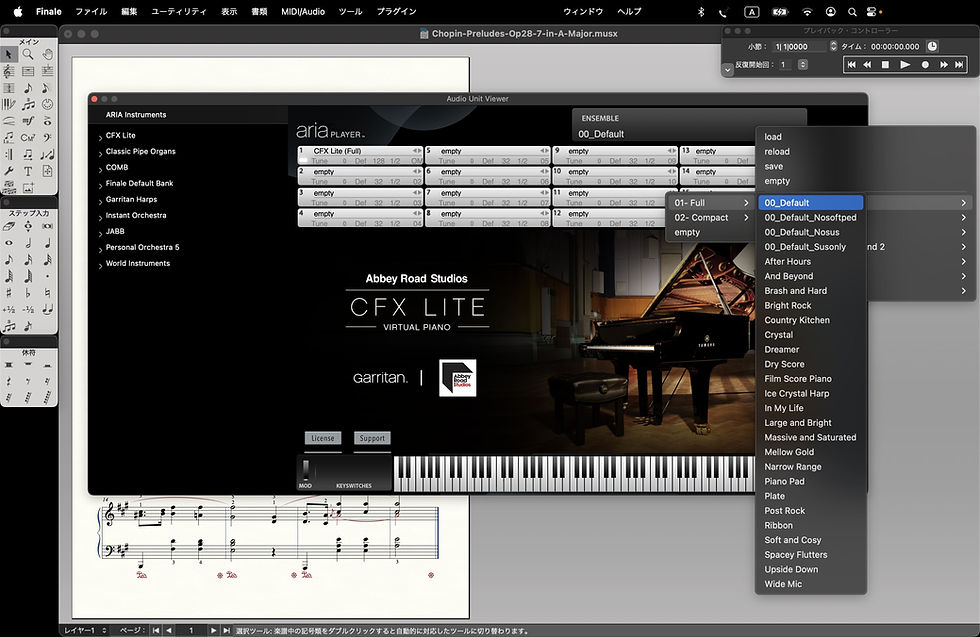Select the Clef tool with bass clef
Image resolution: width=980 pixels, height=637 pixels.
click(x=47, y=138)
